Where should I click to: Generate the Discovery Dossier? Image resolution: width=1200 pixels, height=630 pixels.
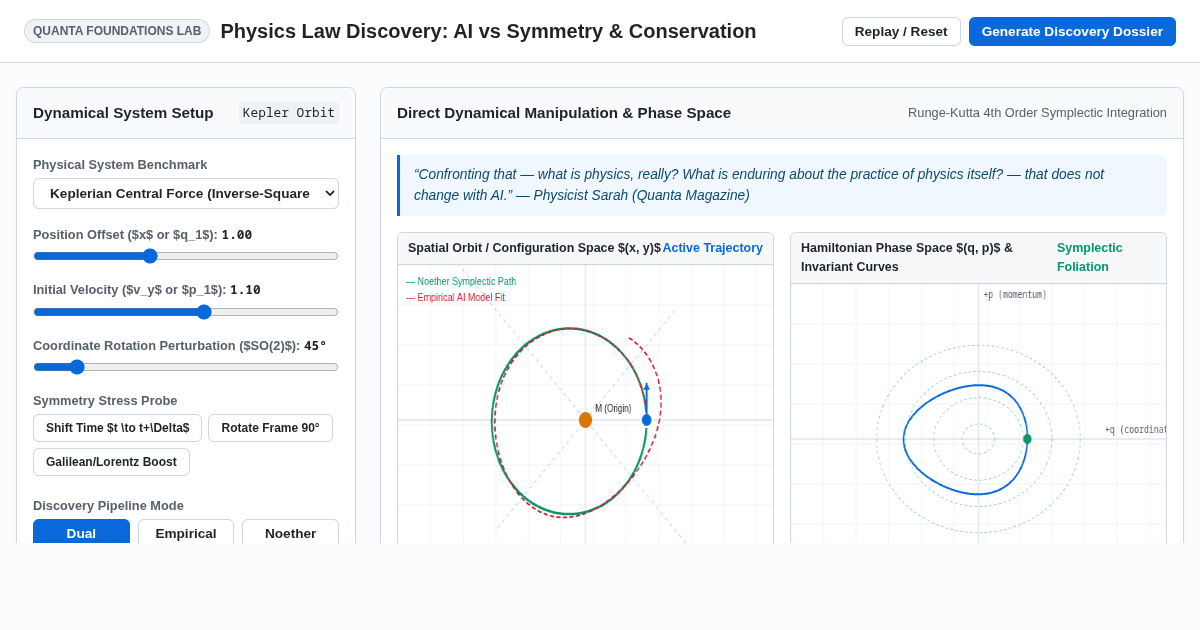(x=1072, y=31)
